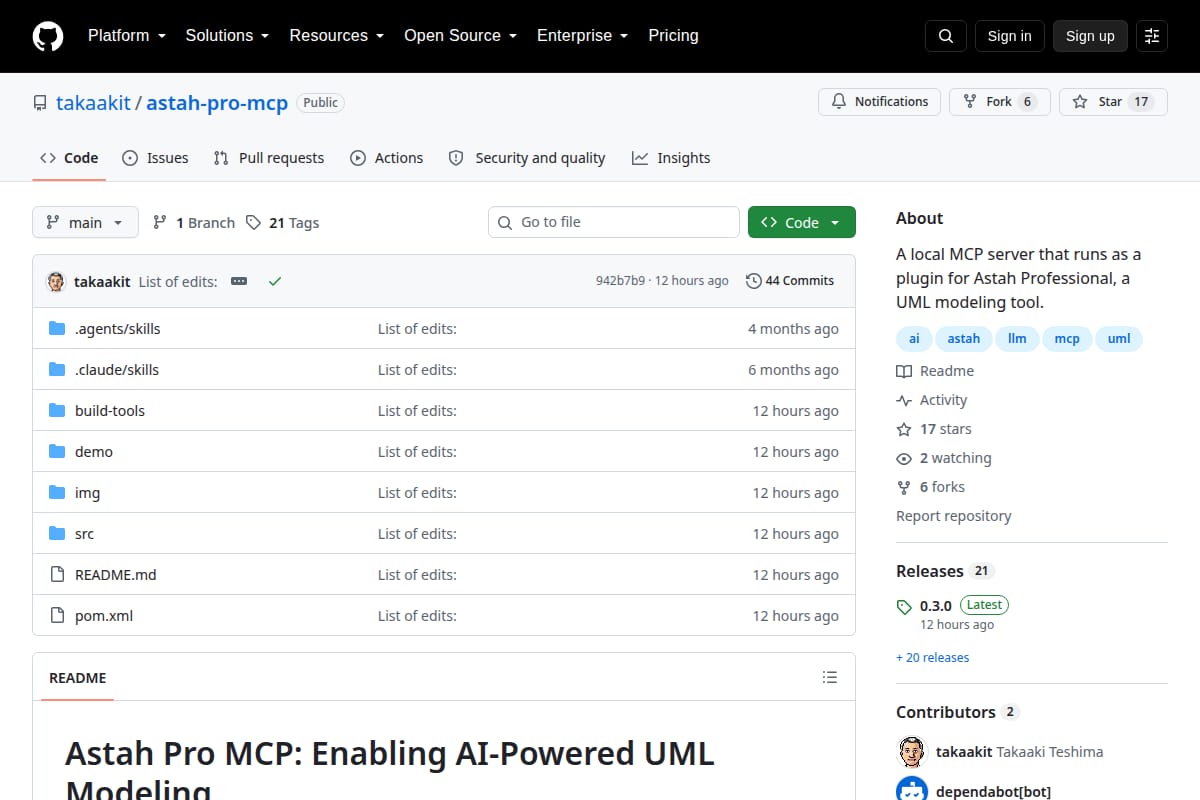
Task: Click the build-tools folder icon
Action: [x=57, y=411]
